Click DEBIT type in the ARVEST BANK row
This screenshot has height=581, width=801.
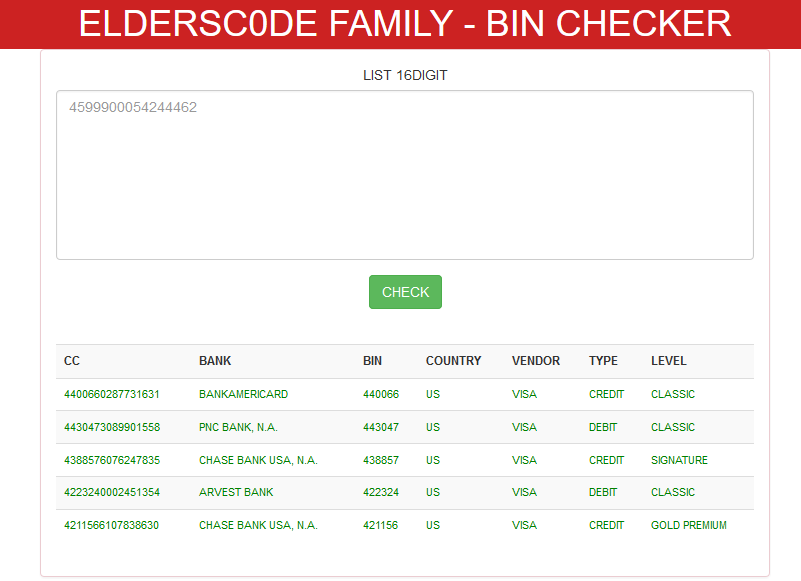(603, 492)
